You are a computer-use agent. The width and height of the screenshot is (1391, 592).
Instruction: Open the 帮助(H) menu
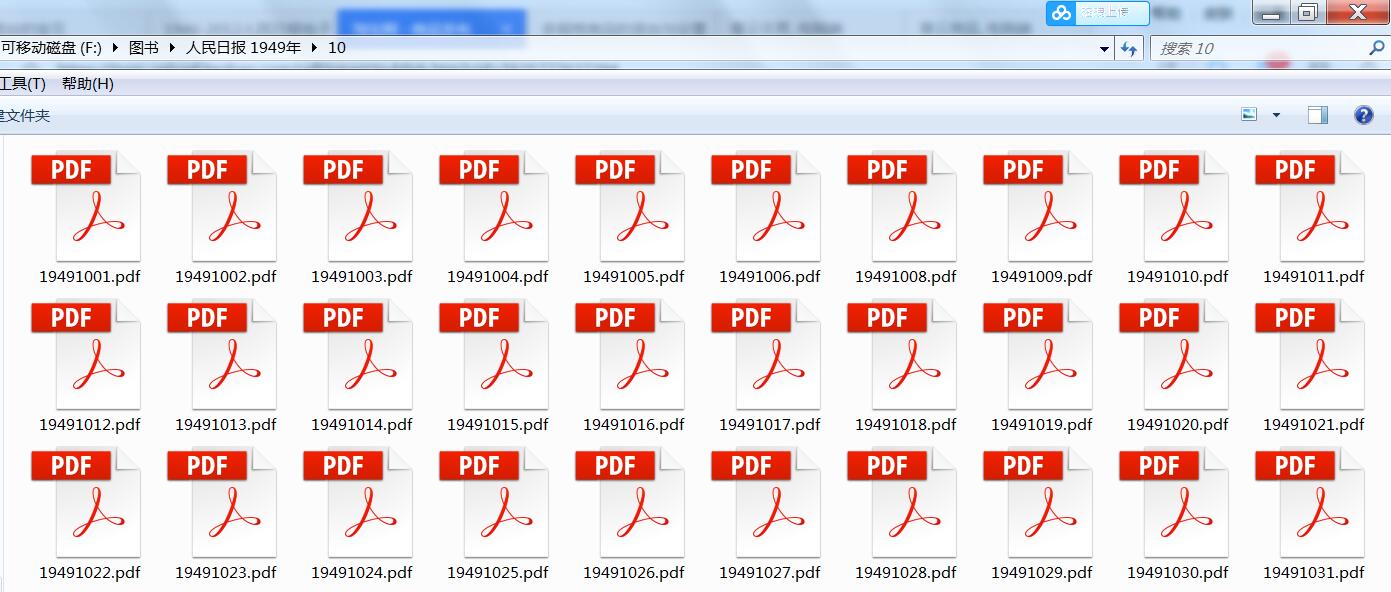88,84
